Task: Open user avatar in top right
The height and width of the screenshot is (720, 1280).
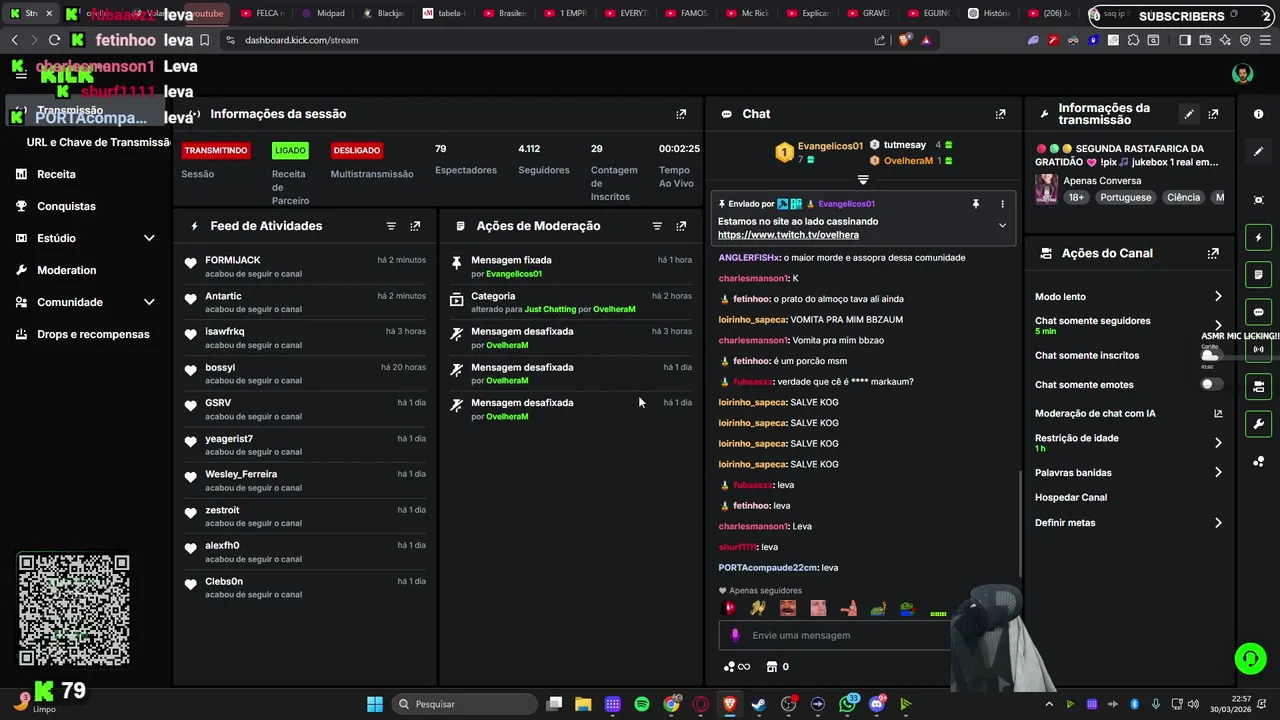Action: [x=1242, y=75]
